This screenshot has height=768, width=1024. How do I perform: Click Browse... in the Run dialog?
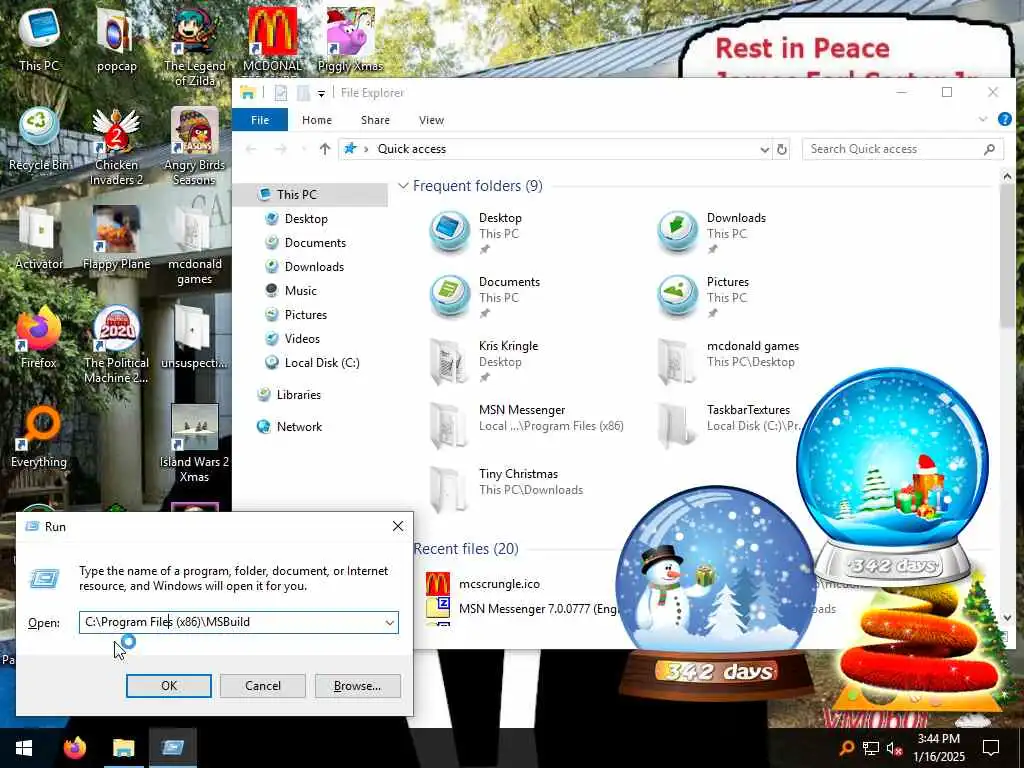click(357, 686)
